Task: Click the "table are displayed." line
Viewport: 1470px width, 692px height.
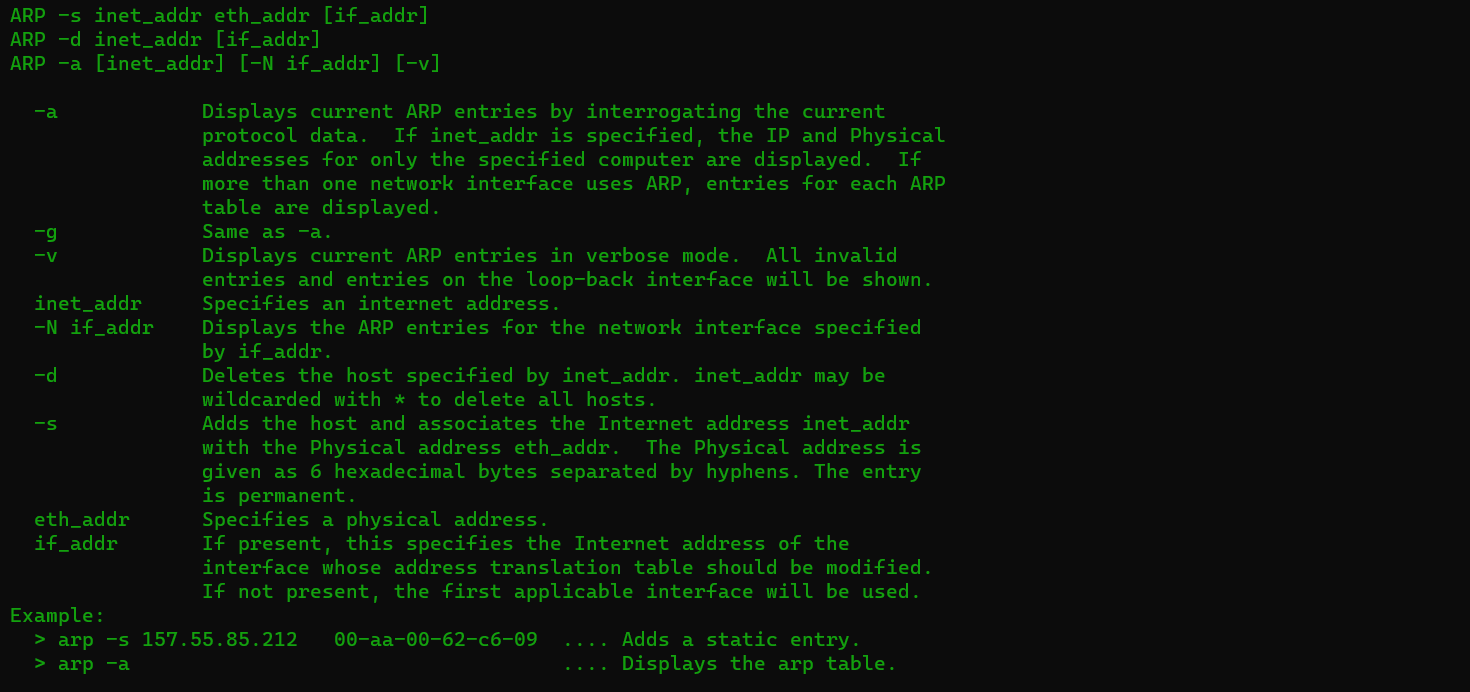Action: 321,207
